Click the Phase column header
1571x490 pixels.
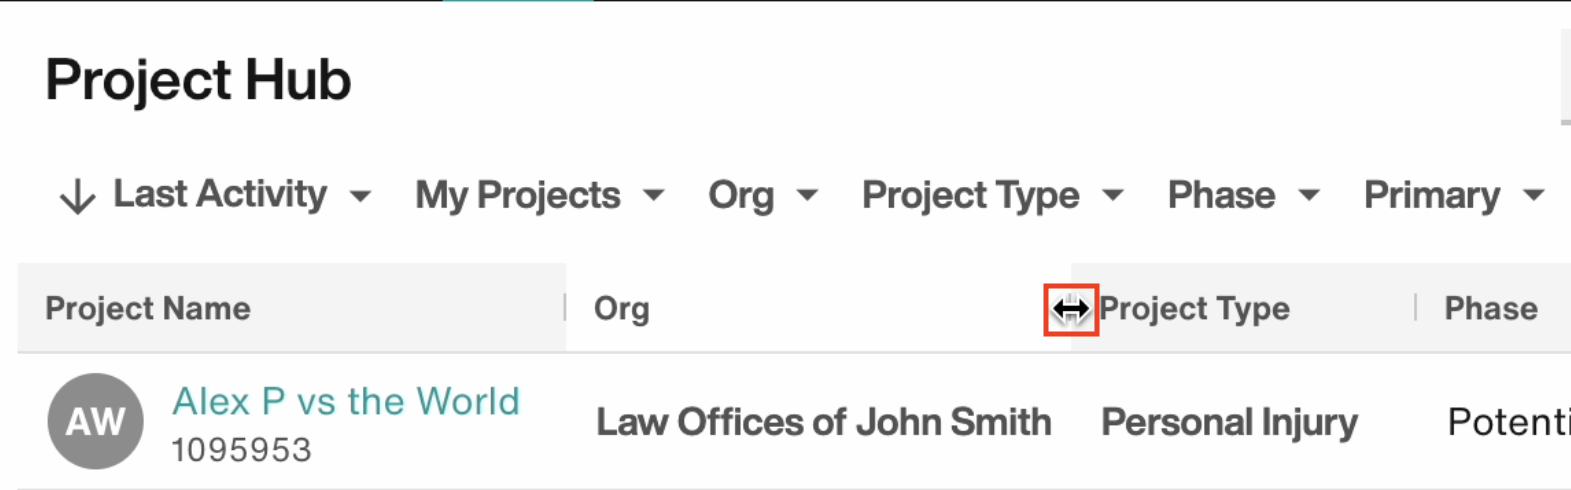pyautogui.click(x=1490, y=308)
